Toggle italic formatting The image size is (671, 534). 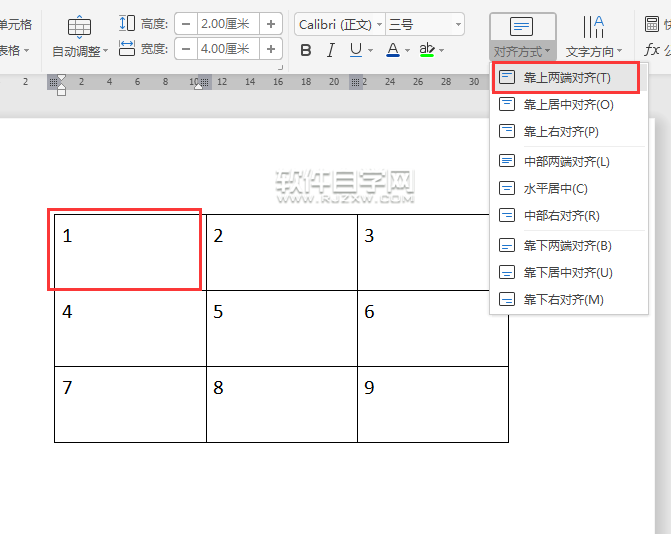pos(330,50)
